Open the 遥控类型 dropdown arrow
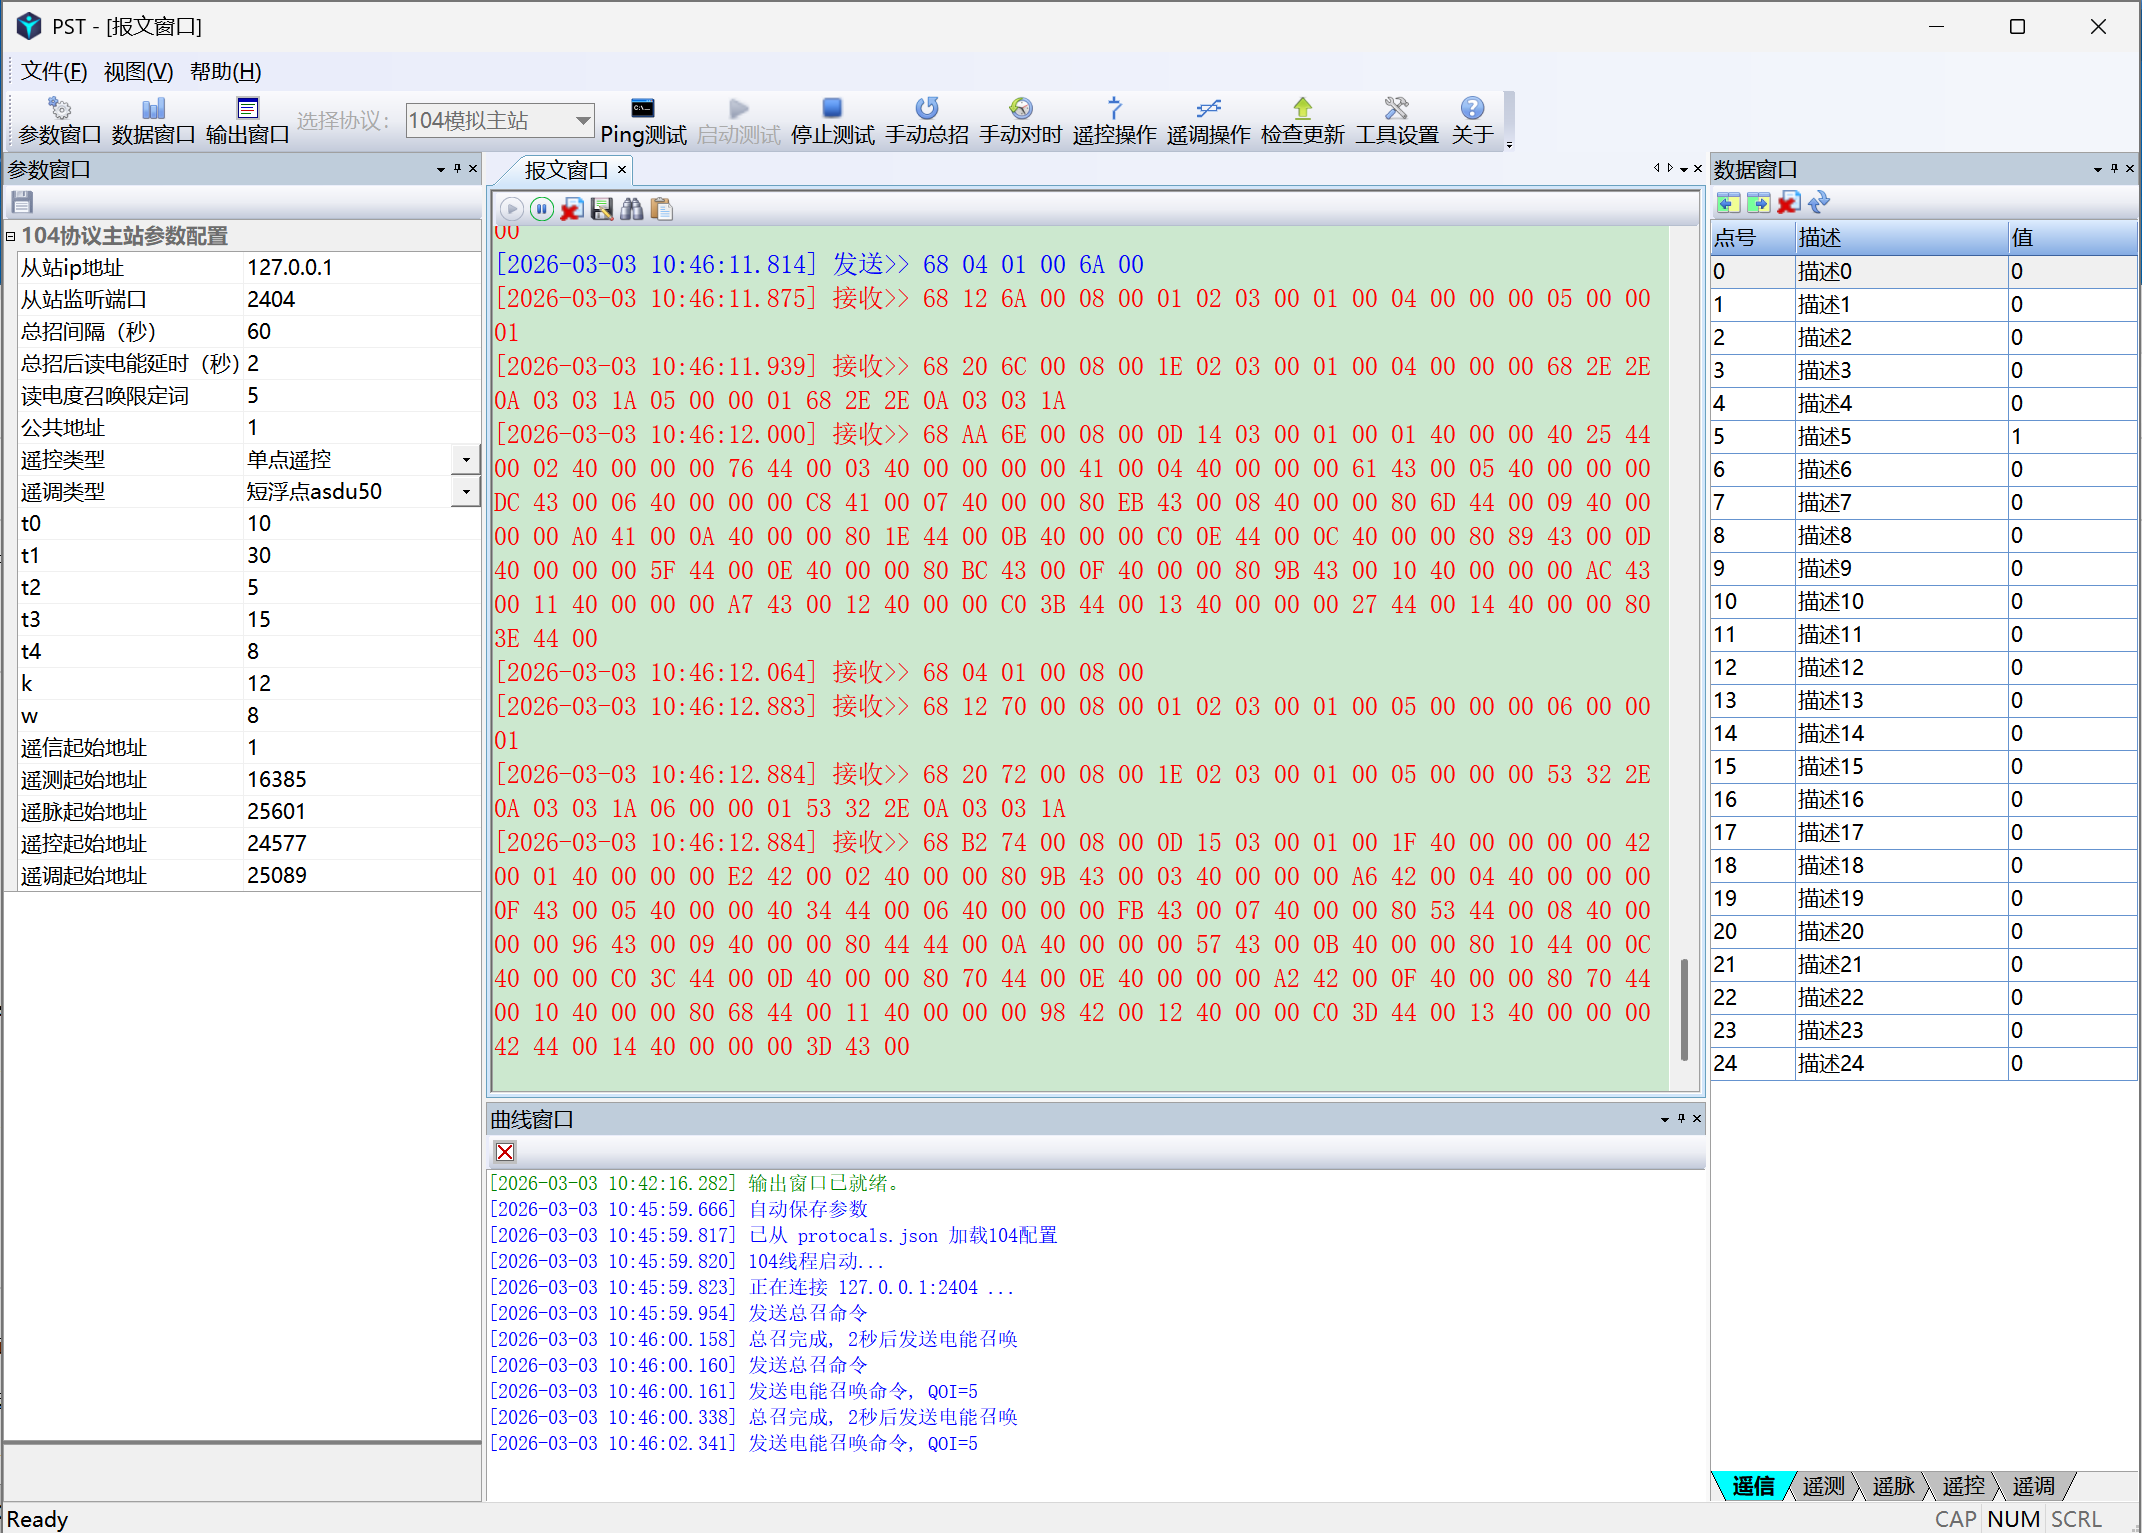Screen dimensions: 2142x1533 point(466,460)
